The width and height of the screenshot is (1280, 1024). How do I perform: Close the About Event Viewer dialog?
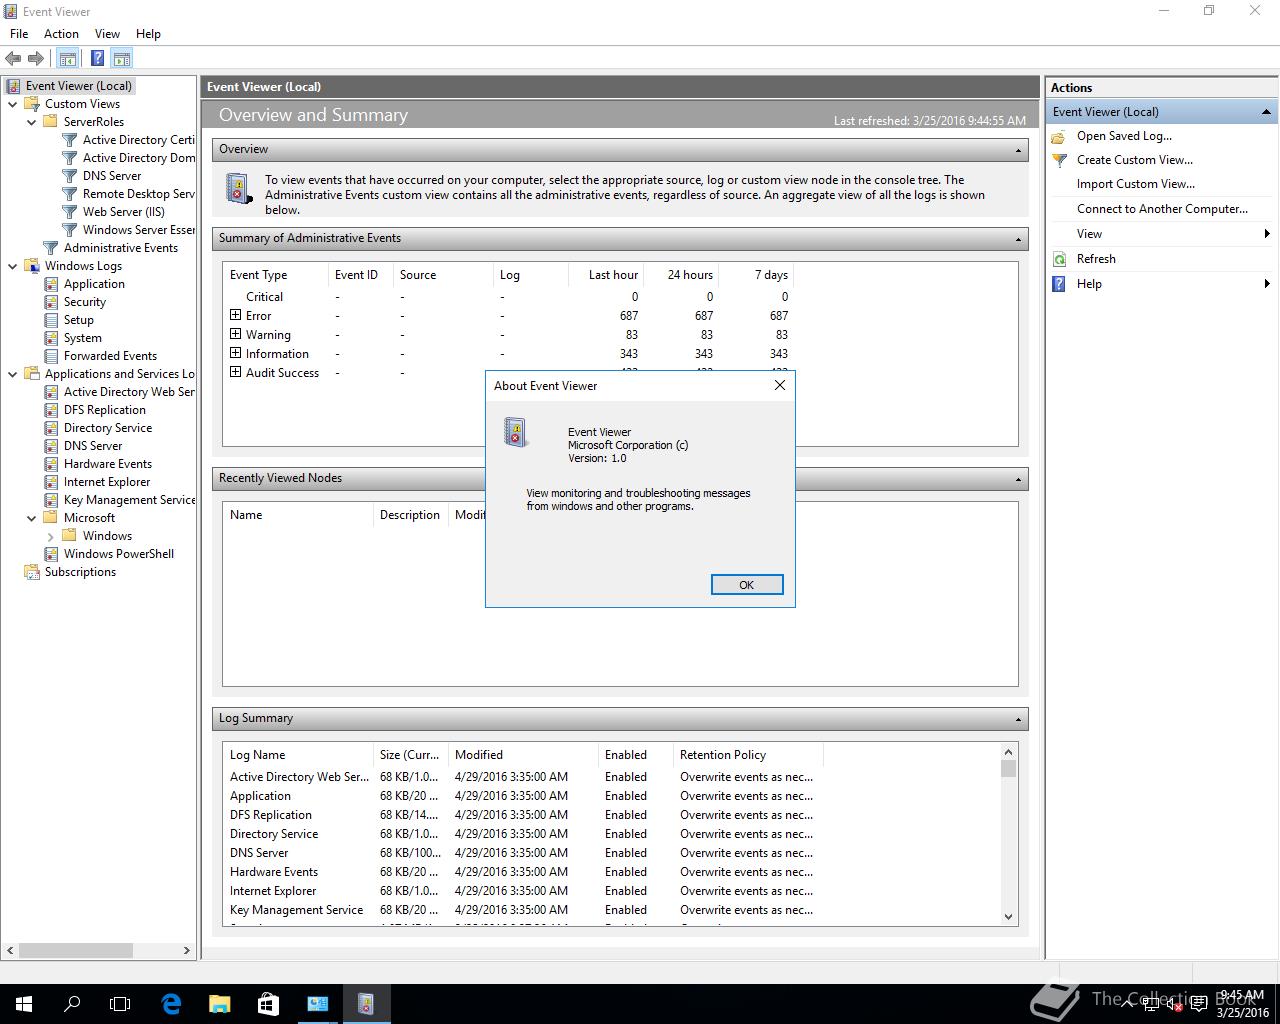pyautogui.click(x=780, y=385)
